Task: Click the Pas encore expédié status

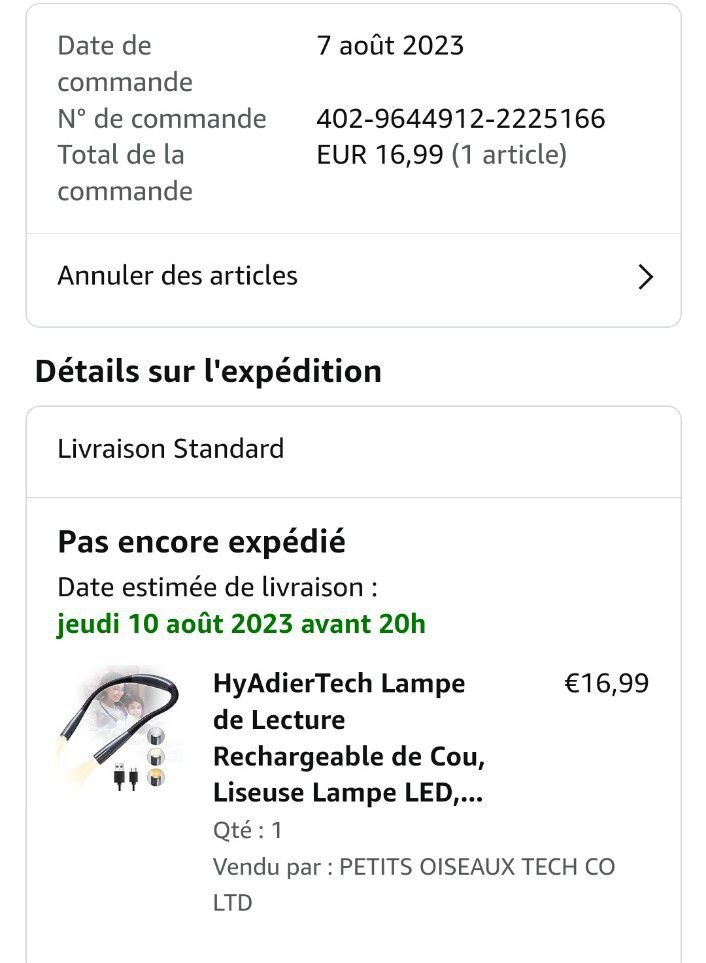Action: (x=201, y=542)
